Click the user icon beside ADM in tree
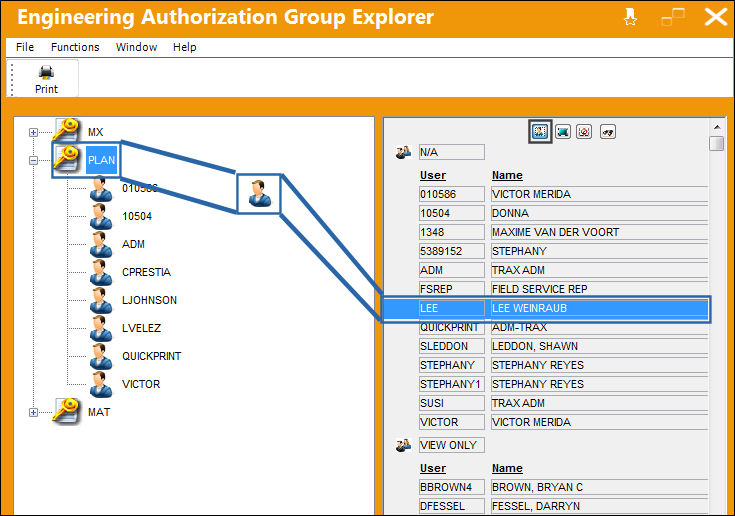735x516 pixels. tap(101, 244)
